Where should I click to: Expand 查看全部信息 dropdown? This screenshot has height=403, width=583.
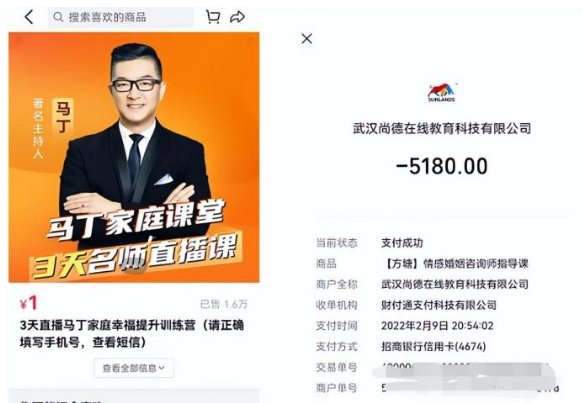133,368
